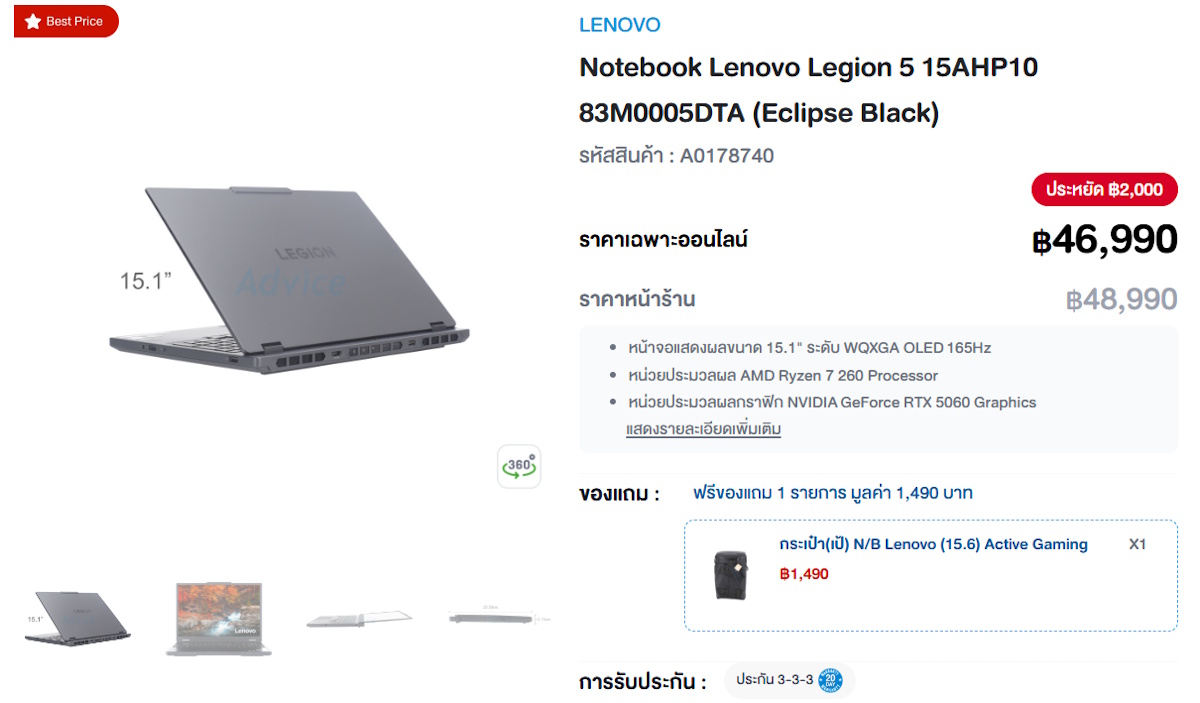Expand details with แสดงรายละเอียดเพิ่มเติม link
The height and width of the screenshot is (703, 1200).
coord(703,429)
